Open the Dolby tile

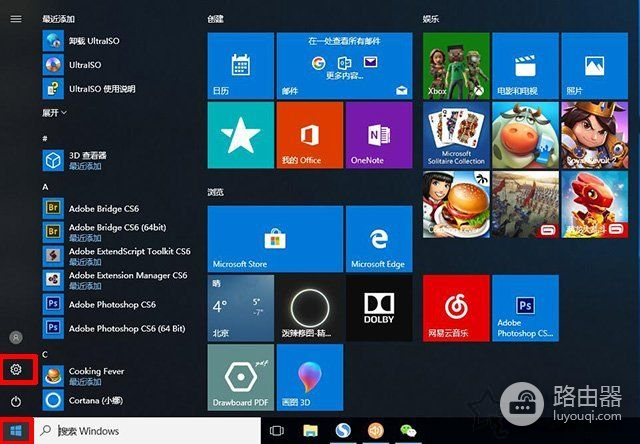[x=379, y=307]
